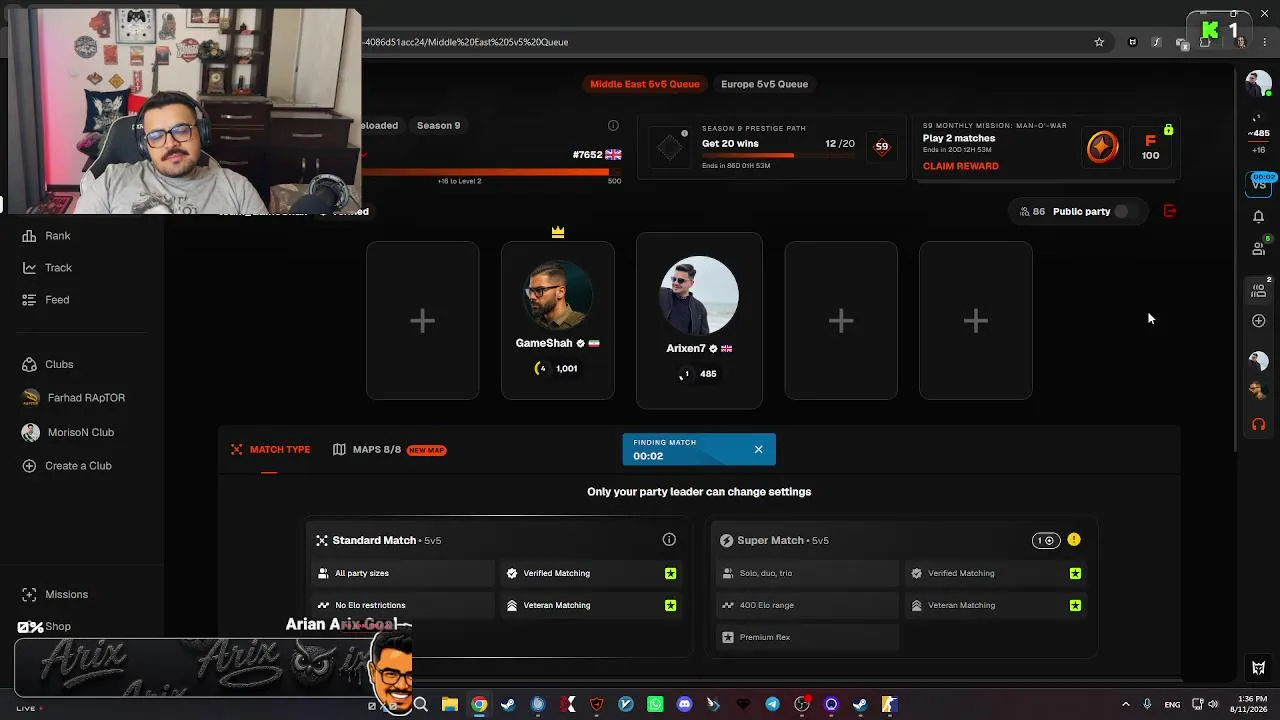Open Arixen7's player card
1280x720 pixels.
(699, 321)
